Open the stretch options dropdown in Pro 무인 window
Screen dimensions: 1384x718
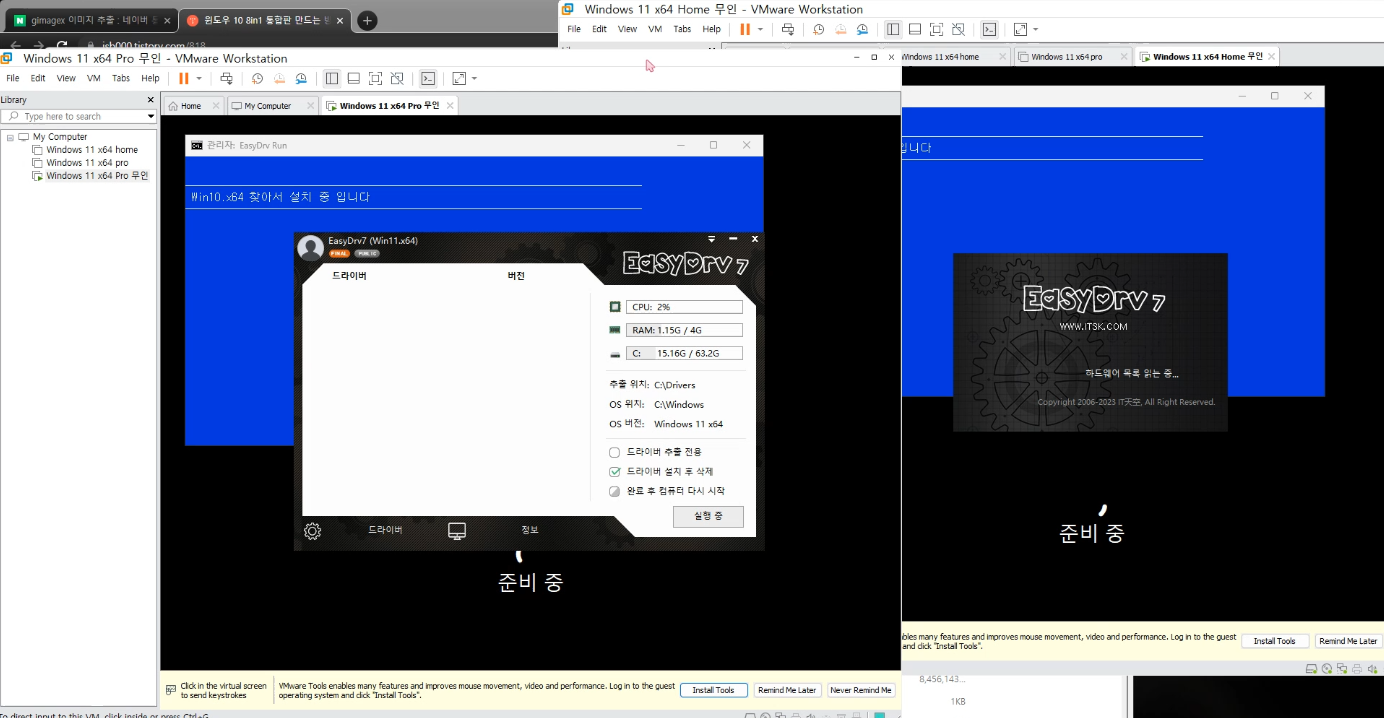click(474, 78)
